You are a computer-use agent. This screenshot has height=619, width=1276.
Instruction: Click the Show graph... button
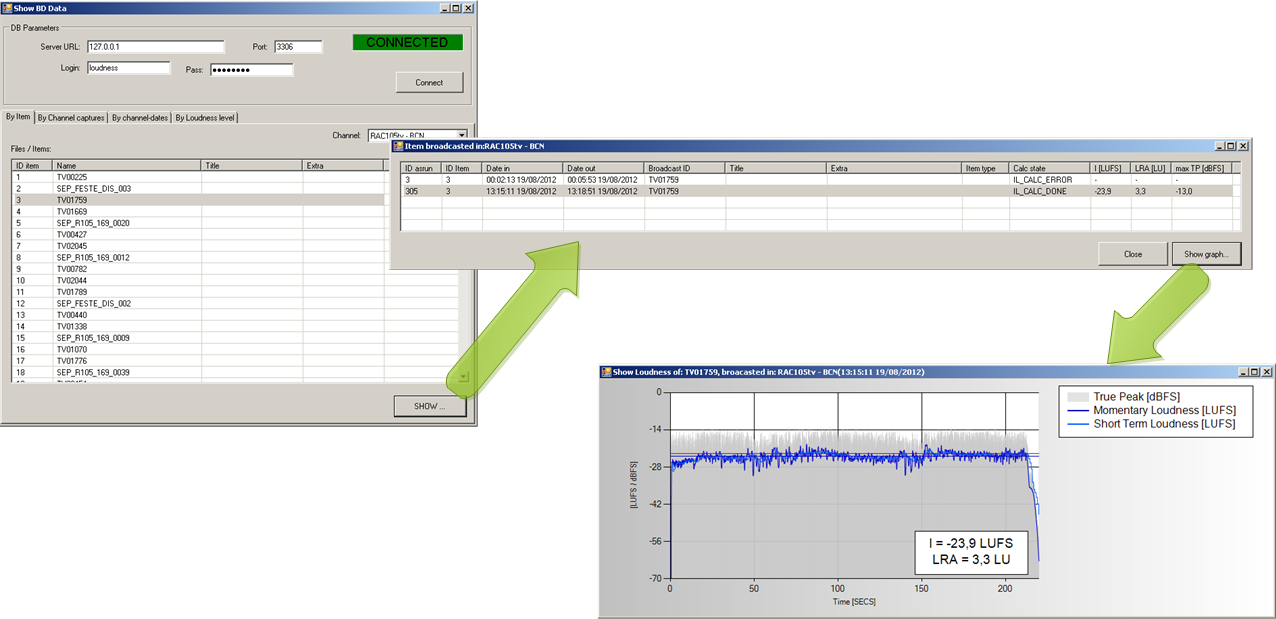[x=1206, y=254]
